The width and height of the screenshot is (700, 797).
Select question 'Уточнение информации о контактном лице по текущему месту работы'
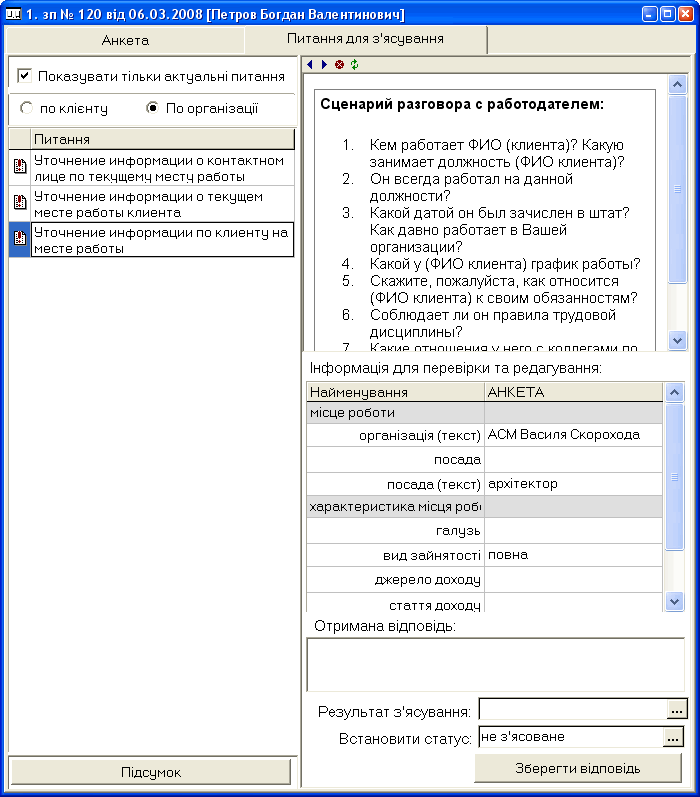(163, 168)
